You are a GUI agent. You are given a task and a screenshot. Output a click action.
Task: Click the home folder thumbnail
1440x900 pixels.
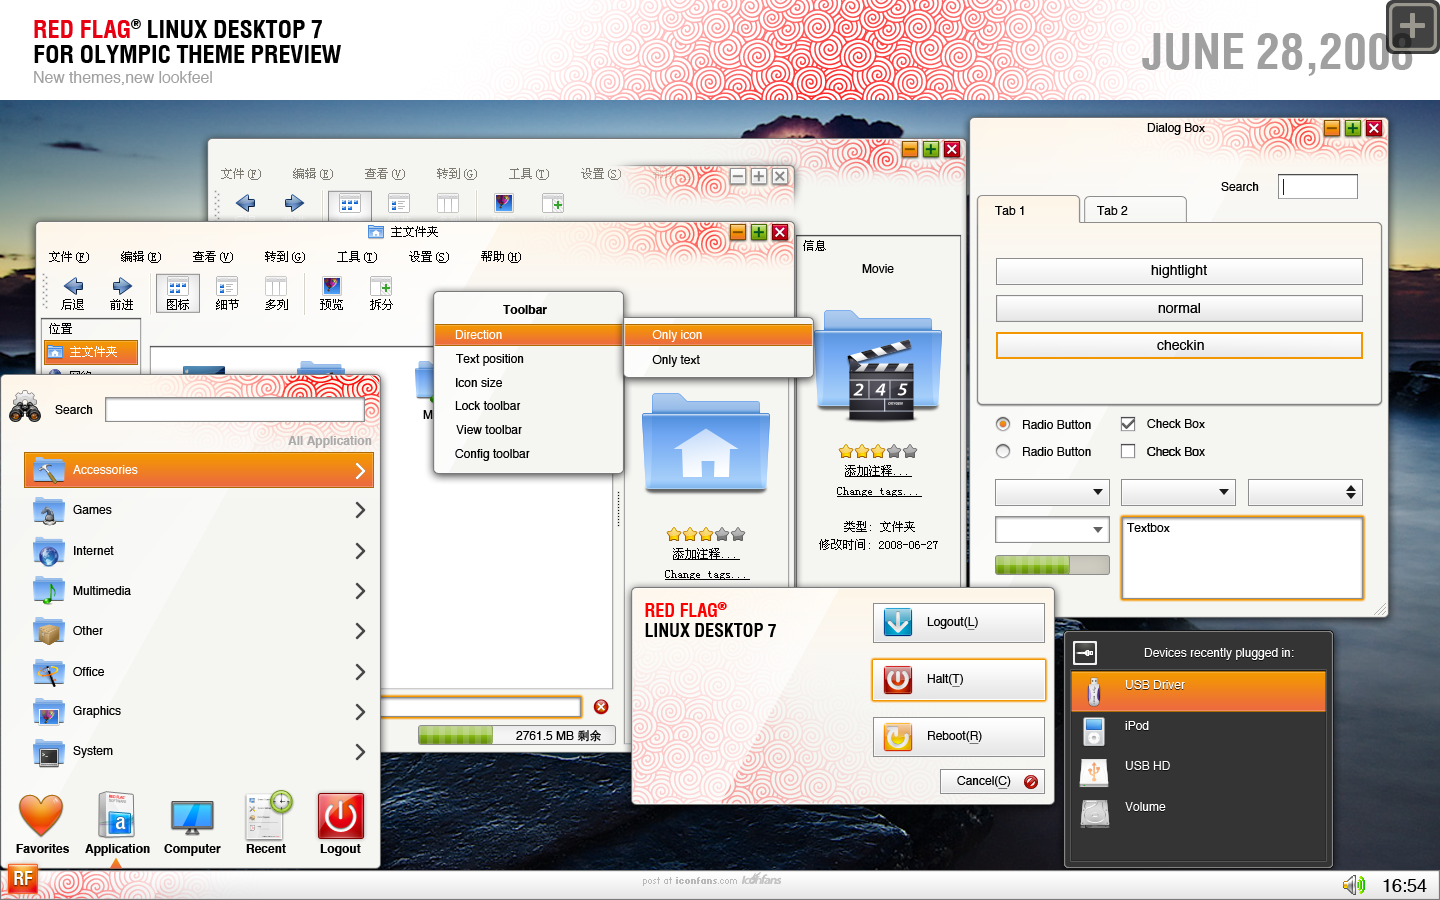[x=706, y=443]
